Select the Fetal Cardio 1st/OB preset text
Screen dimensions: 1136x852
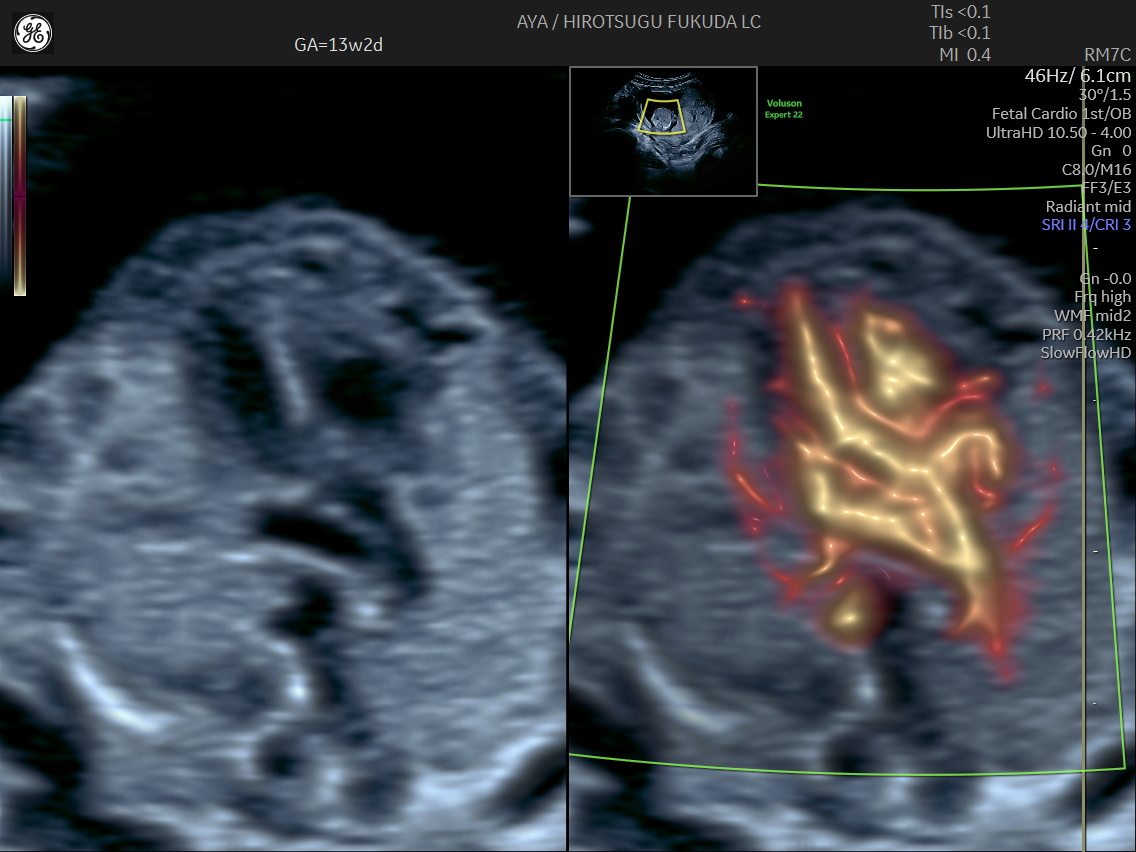click(1061, 114)
